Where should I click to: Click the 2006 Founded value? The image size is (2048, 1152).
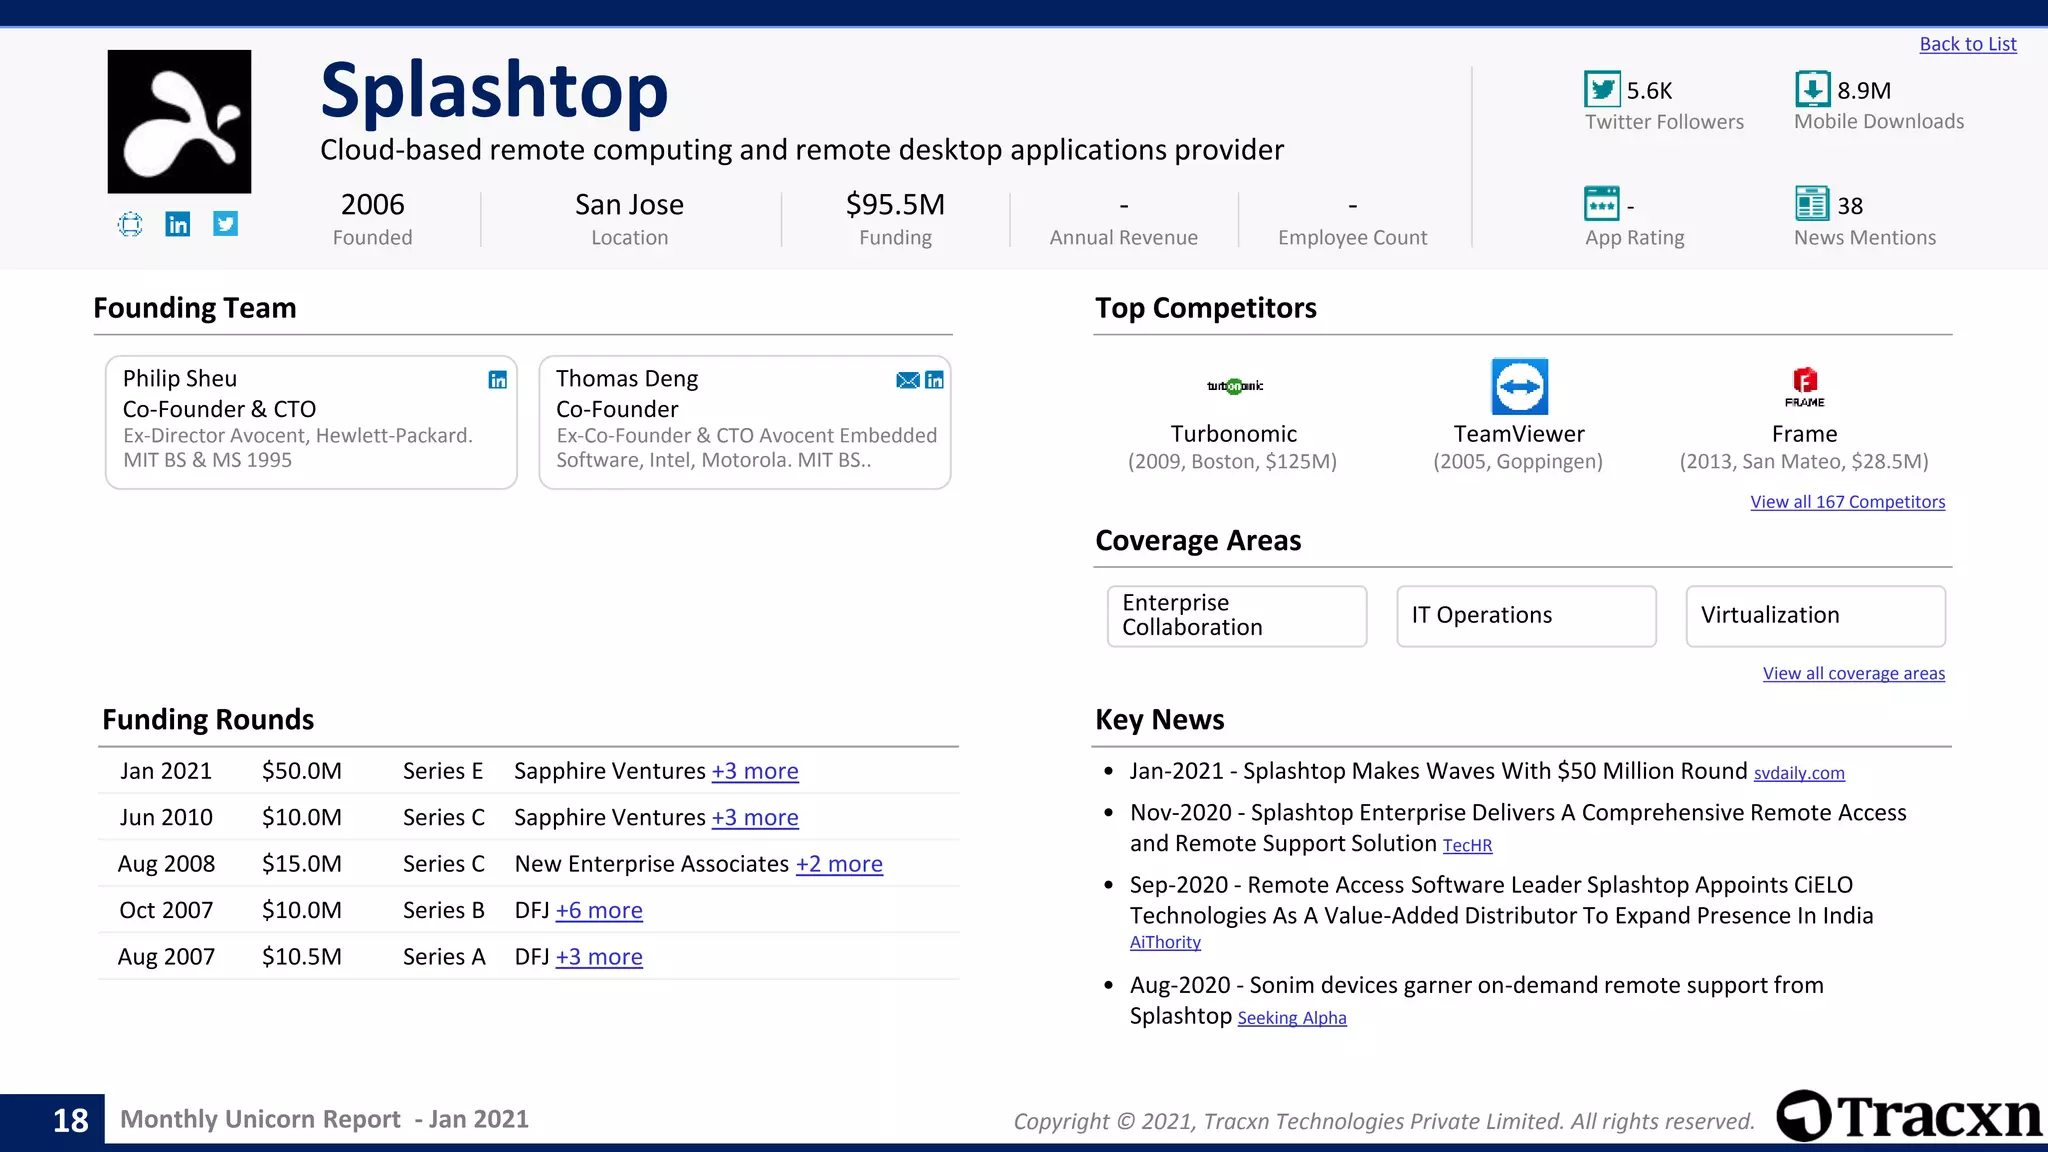372,205
